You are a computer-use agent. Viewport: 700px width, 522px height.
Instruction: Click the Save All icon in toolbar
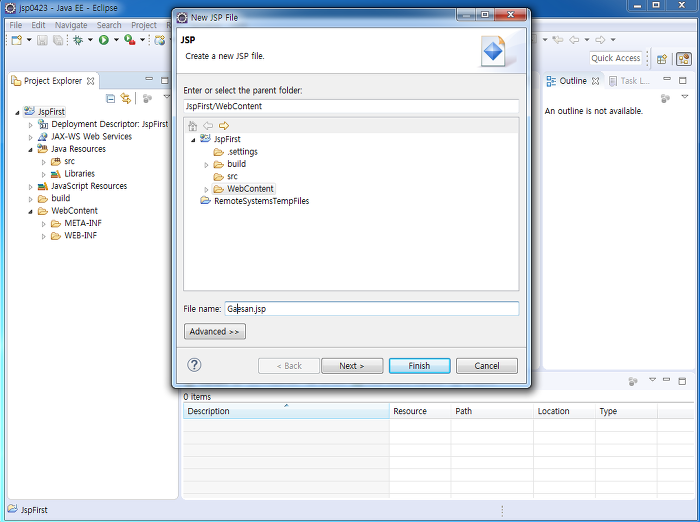point(58,40)
